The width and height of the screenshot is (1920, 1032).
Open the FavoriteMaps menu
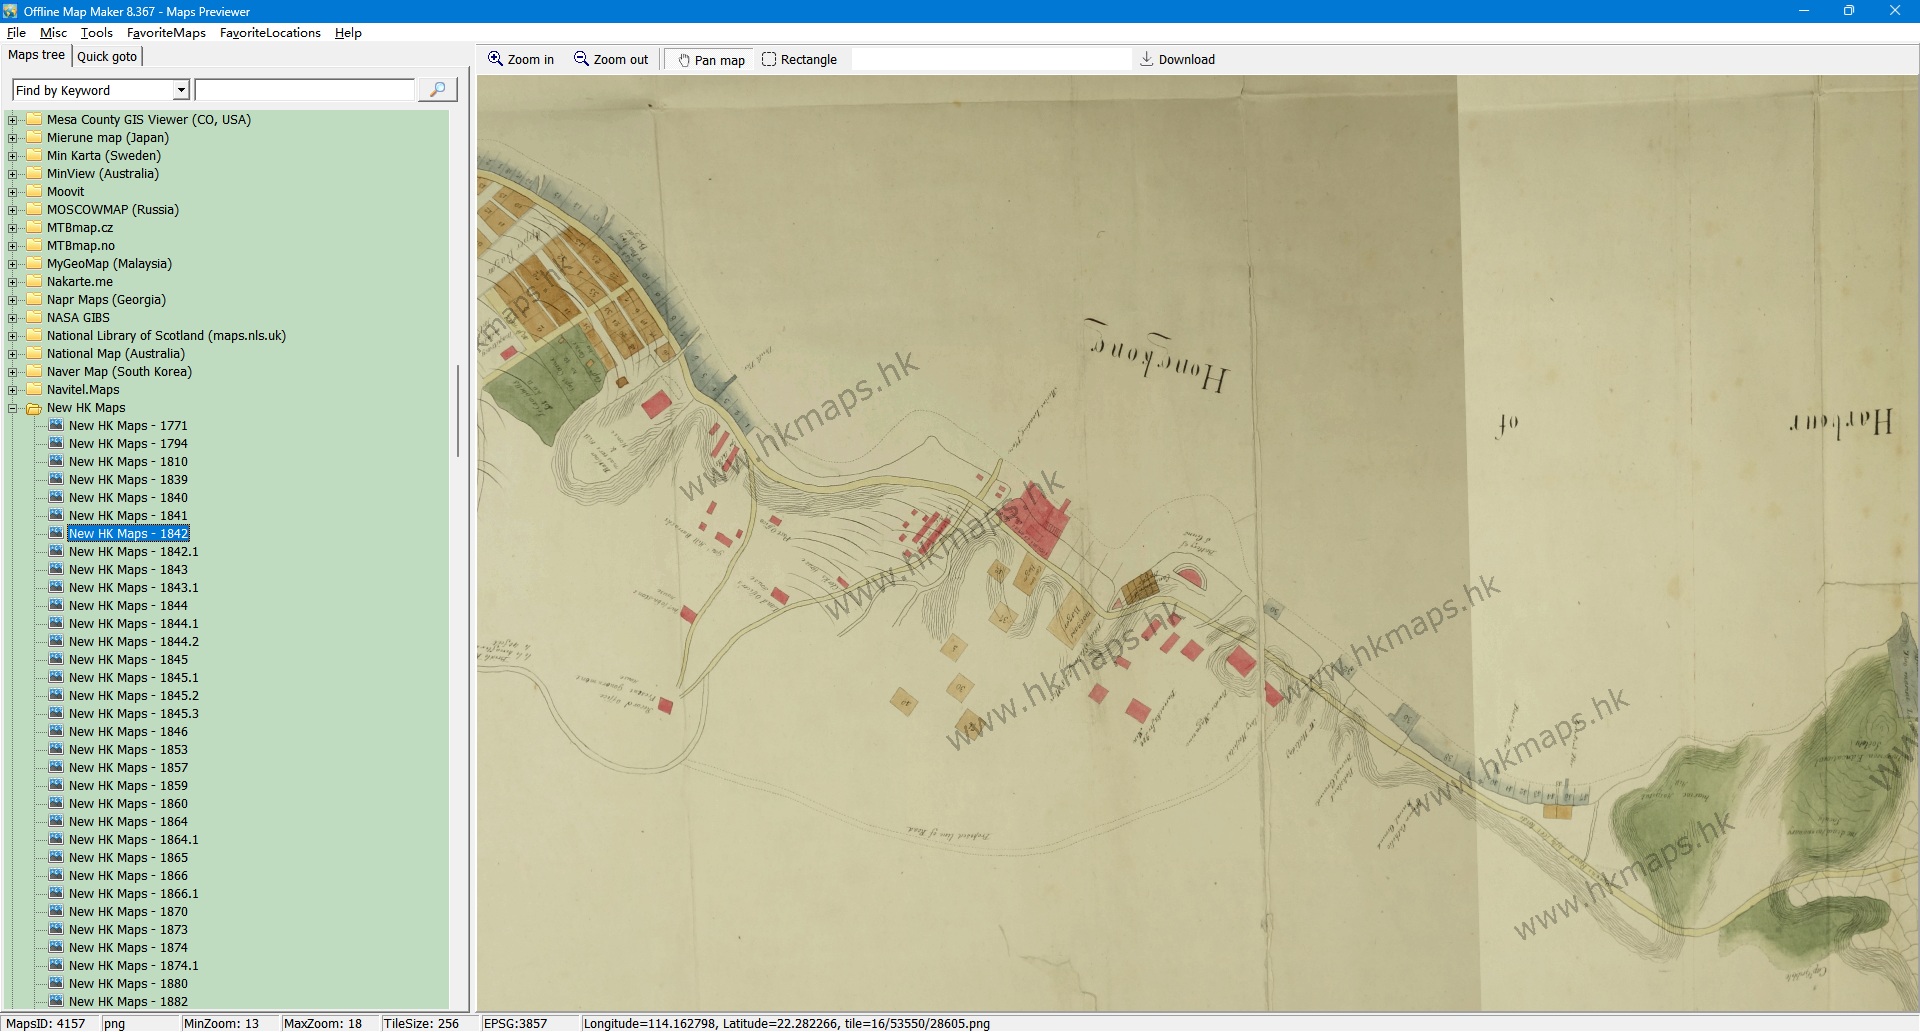pos(166,33)
